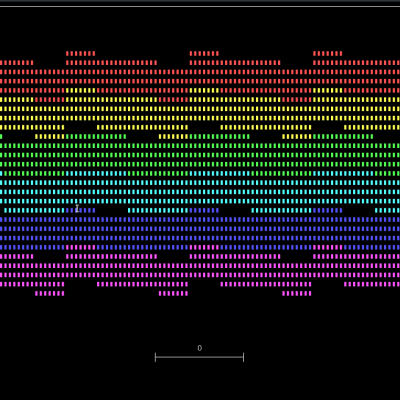
Task: Click the solid blue band of the rainbow
Action: coord(200,229)
